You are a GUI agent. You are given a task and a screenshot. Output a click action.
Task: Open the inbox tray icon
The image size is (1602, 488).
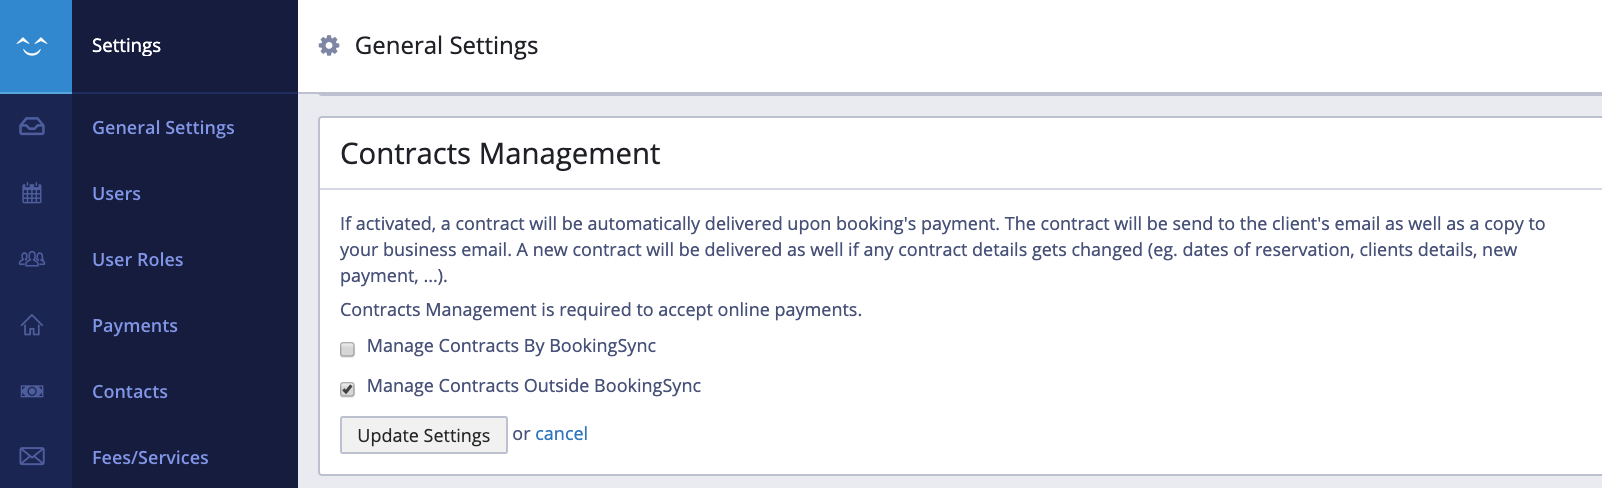click(x=32, y=127)
